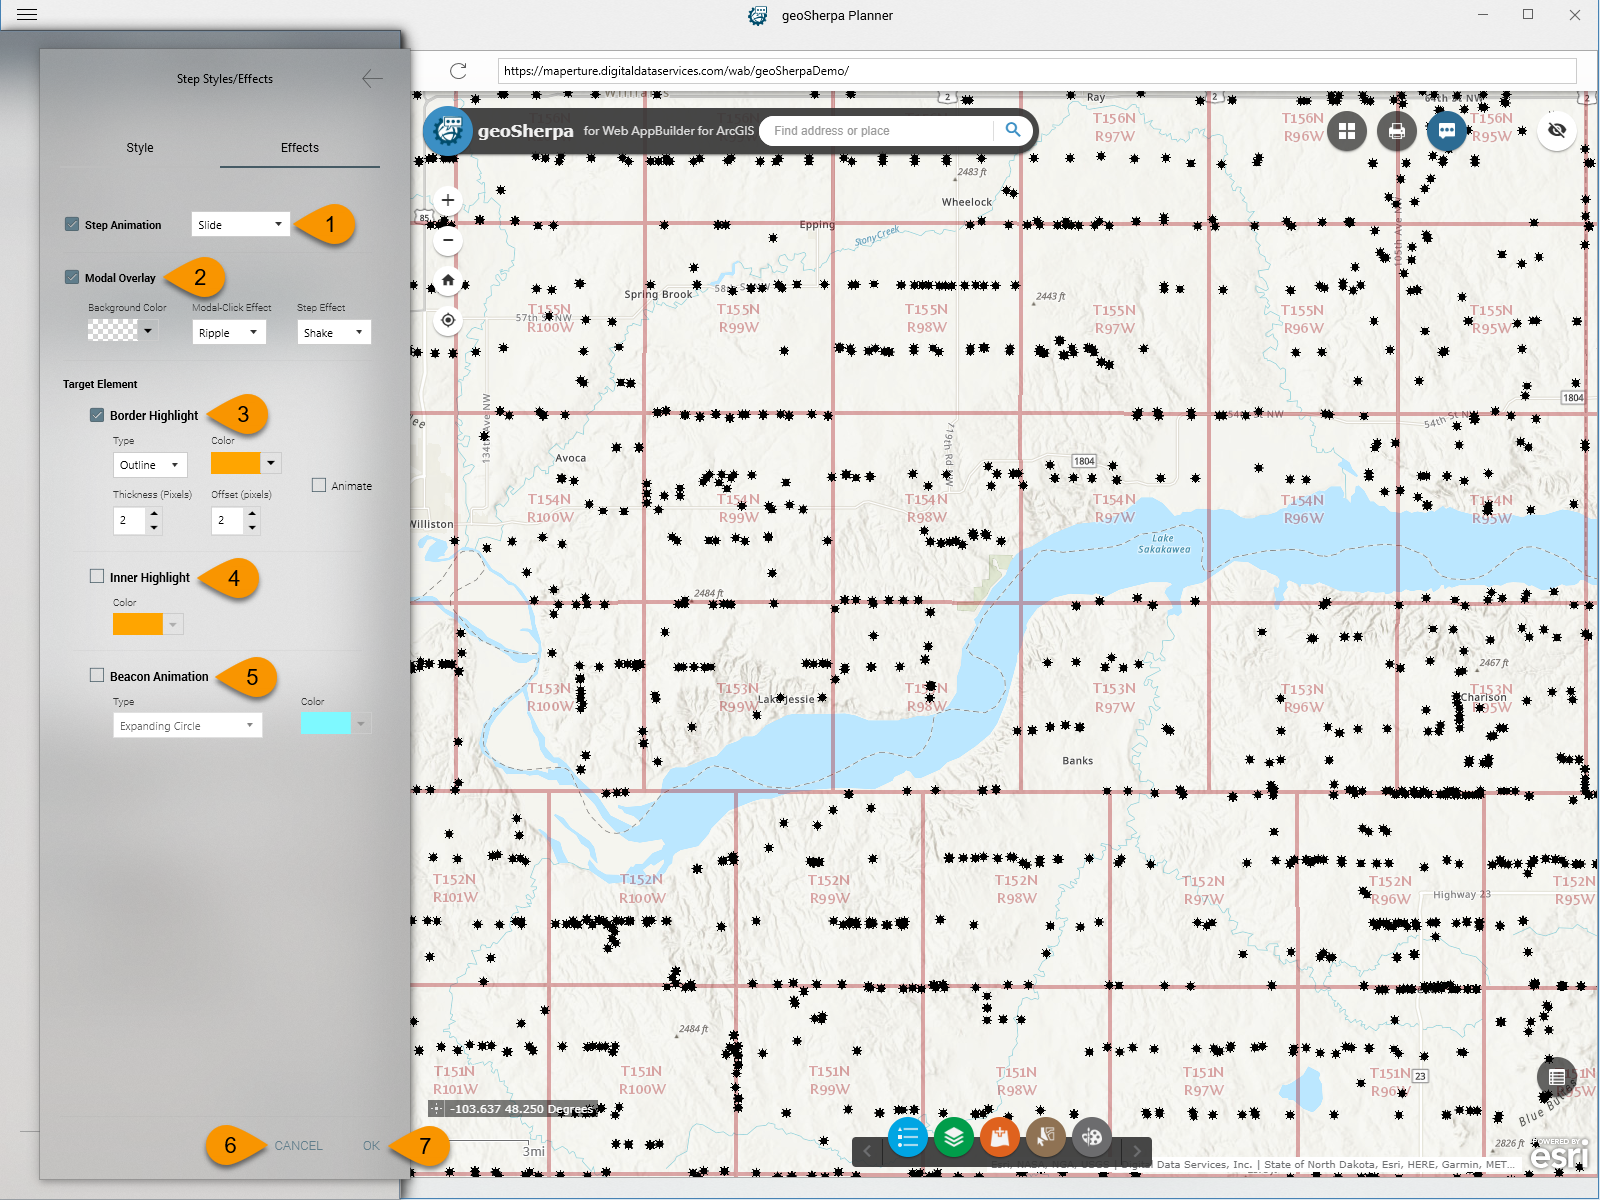Open the chat bubble widget
This screenshot has height=1200, width=1600.
click(1447, 131)
